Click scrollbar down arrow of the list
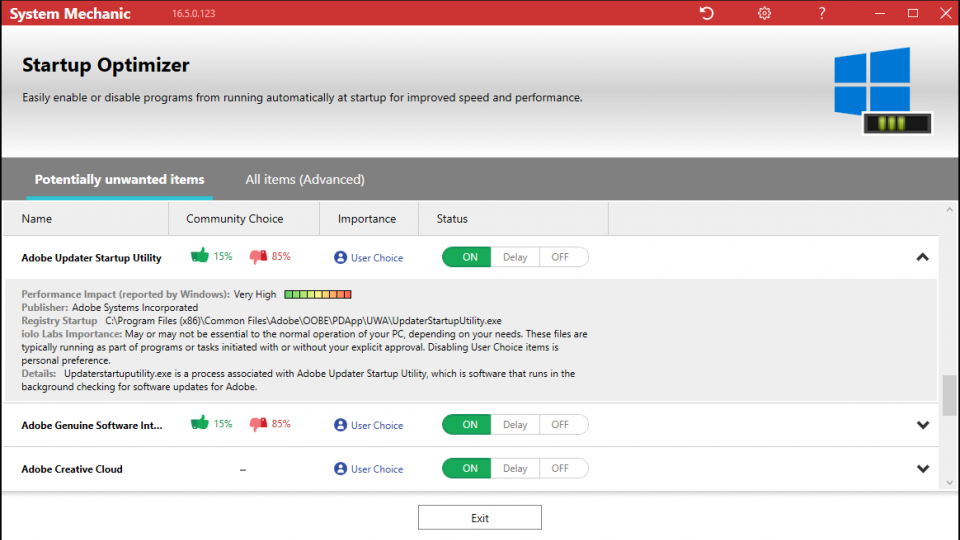This screenshot has width=960, height=540. click(x=950, y=482)
